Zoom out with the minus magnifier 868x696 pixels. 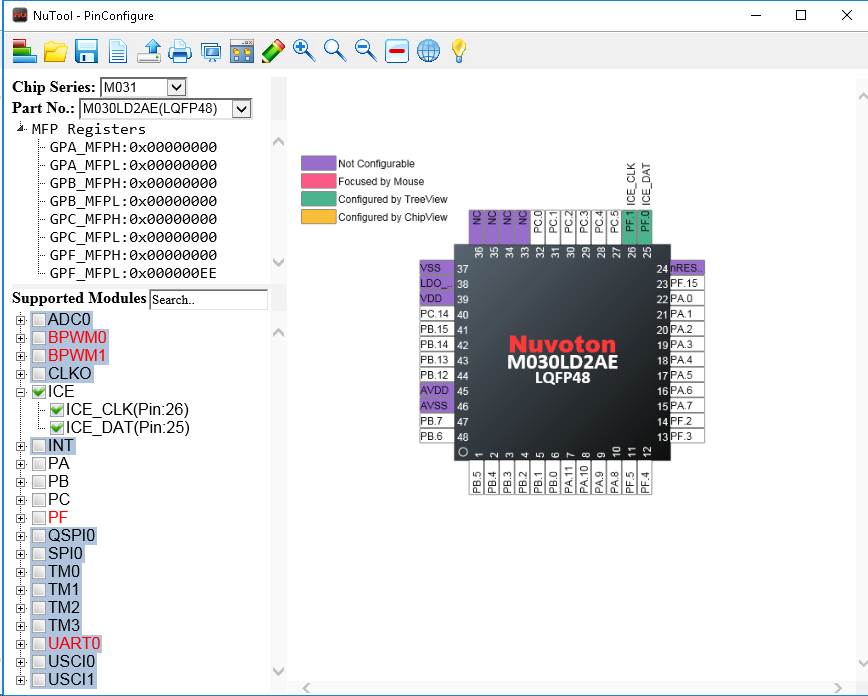pos(366,51)
